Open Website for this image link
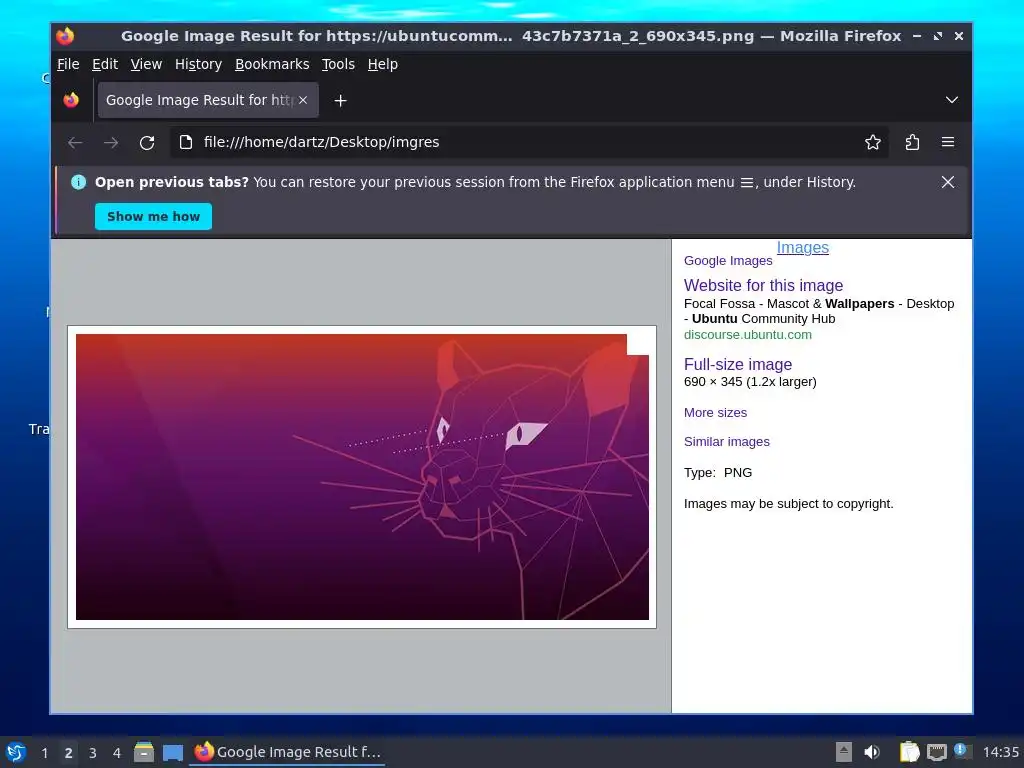The image size is (1024, 768). click(x=763, y=285)
